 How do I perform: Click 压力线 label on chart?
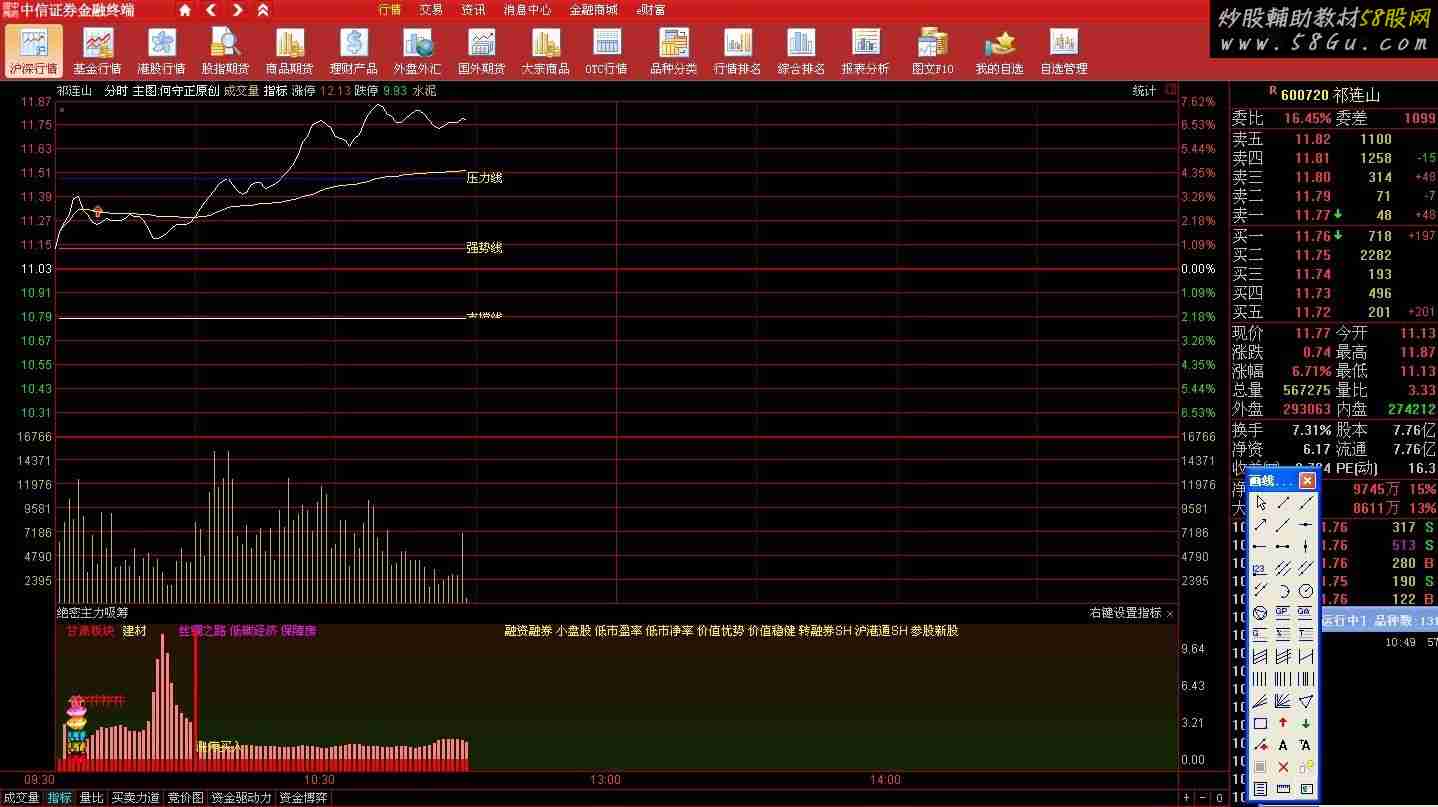[x=484, y=178]
